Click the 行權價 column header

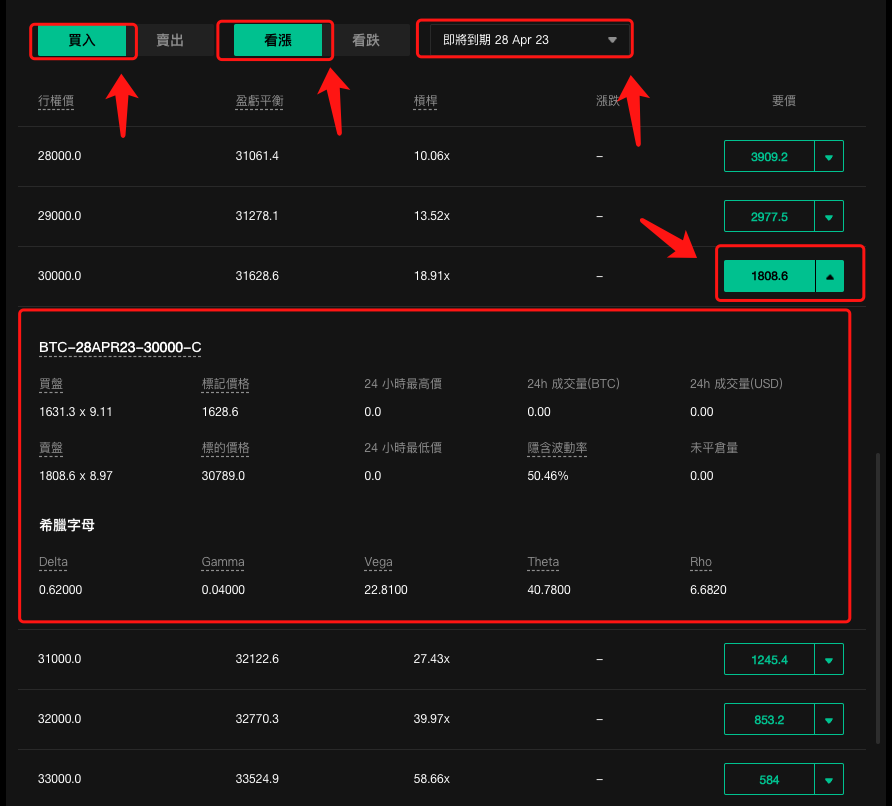pyautogui.click(x=56, y=101)
